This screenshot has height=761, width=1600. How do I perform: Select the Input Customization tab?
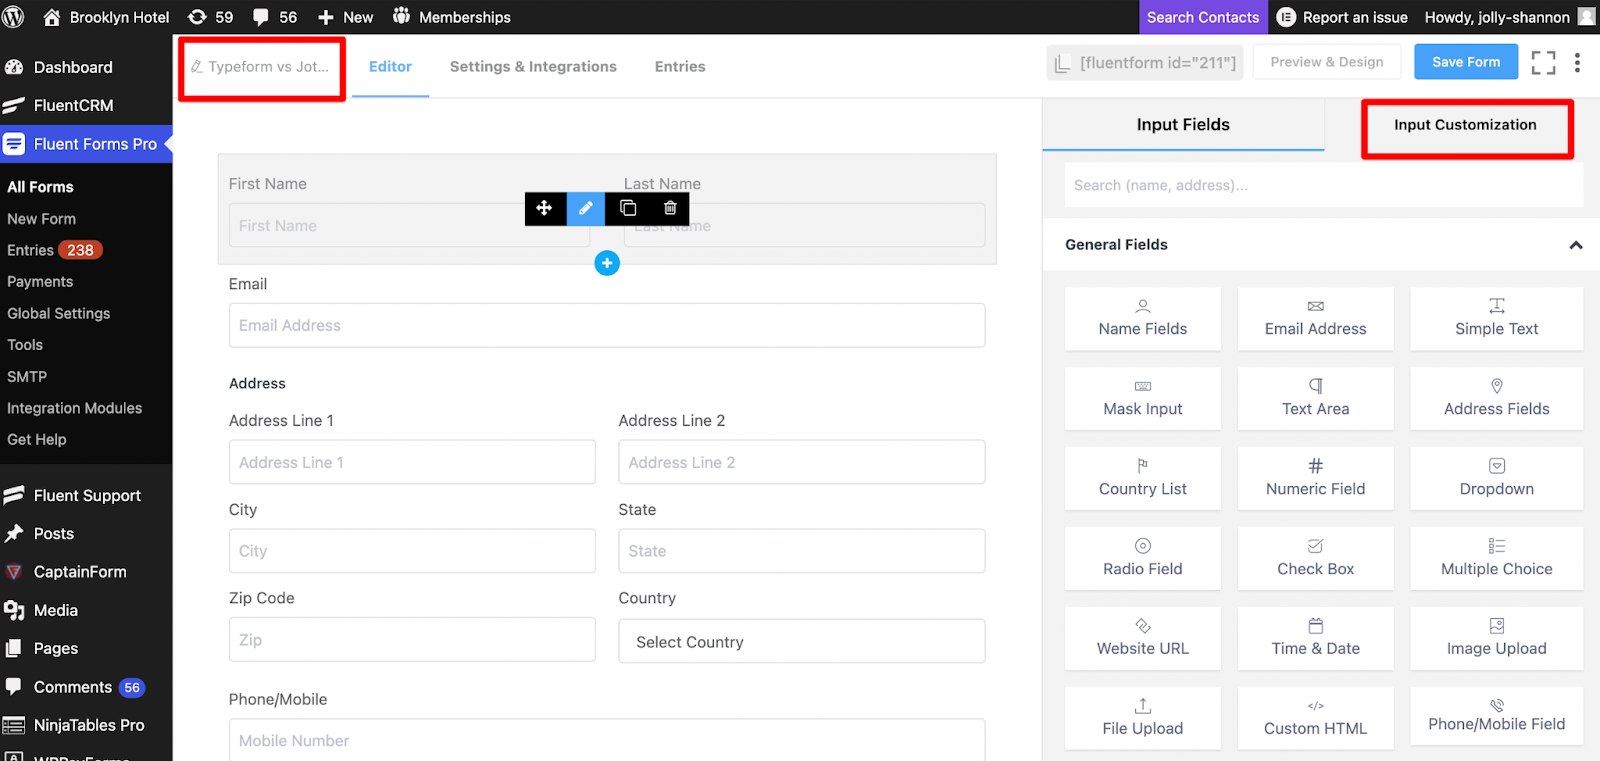point(1465,125)
